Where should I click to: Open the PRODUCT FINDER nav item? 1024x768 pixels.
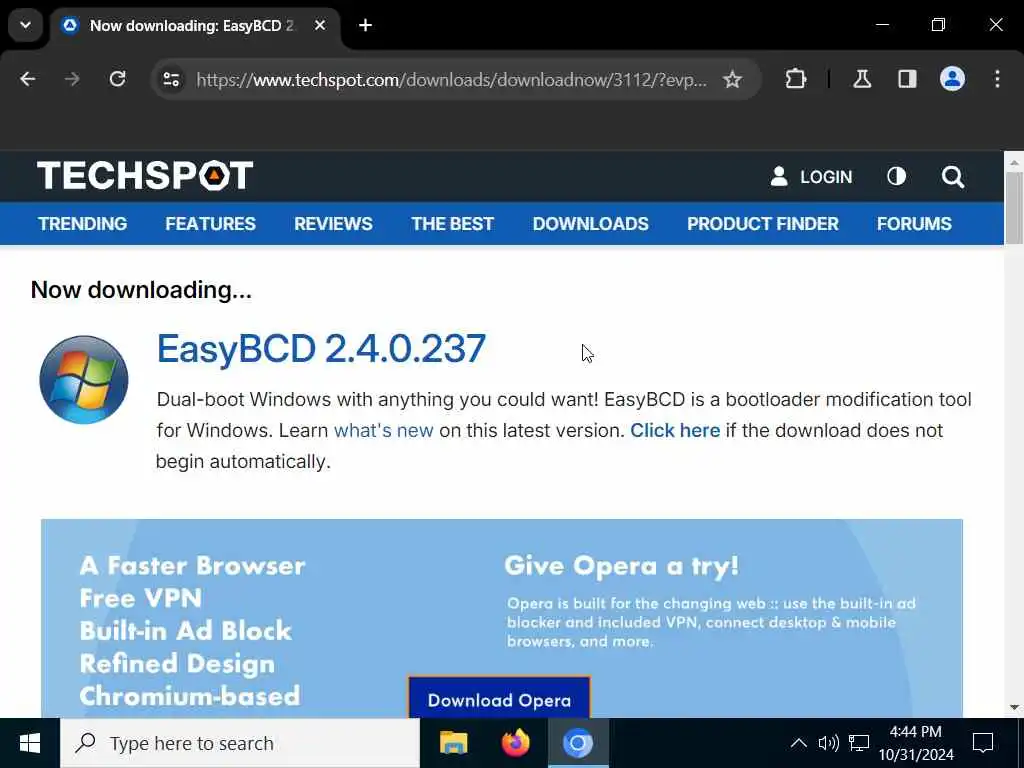pyautogui.click(x=763, y=224)
